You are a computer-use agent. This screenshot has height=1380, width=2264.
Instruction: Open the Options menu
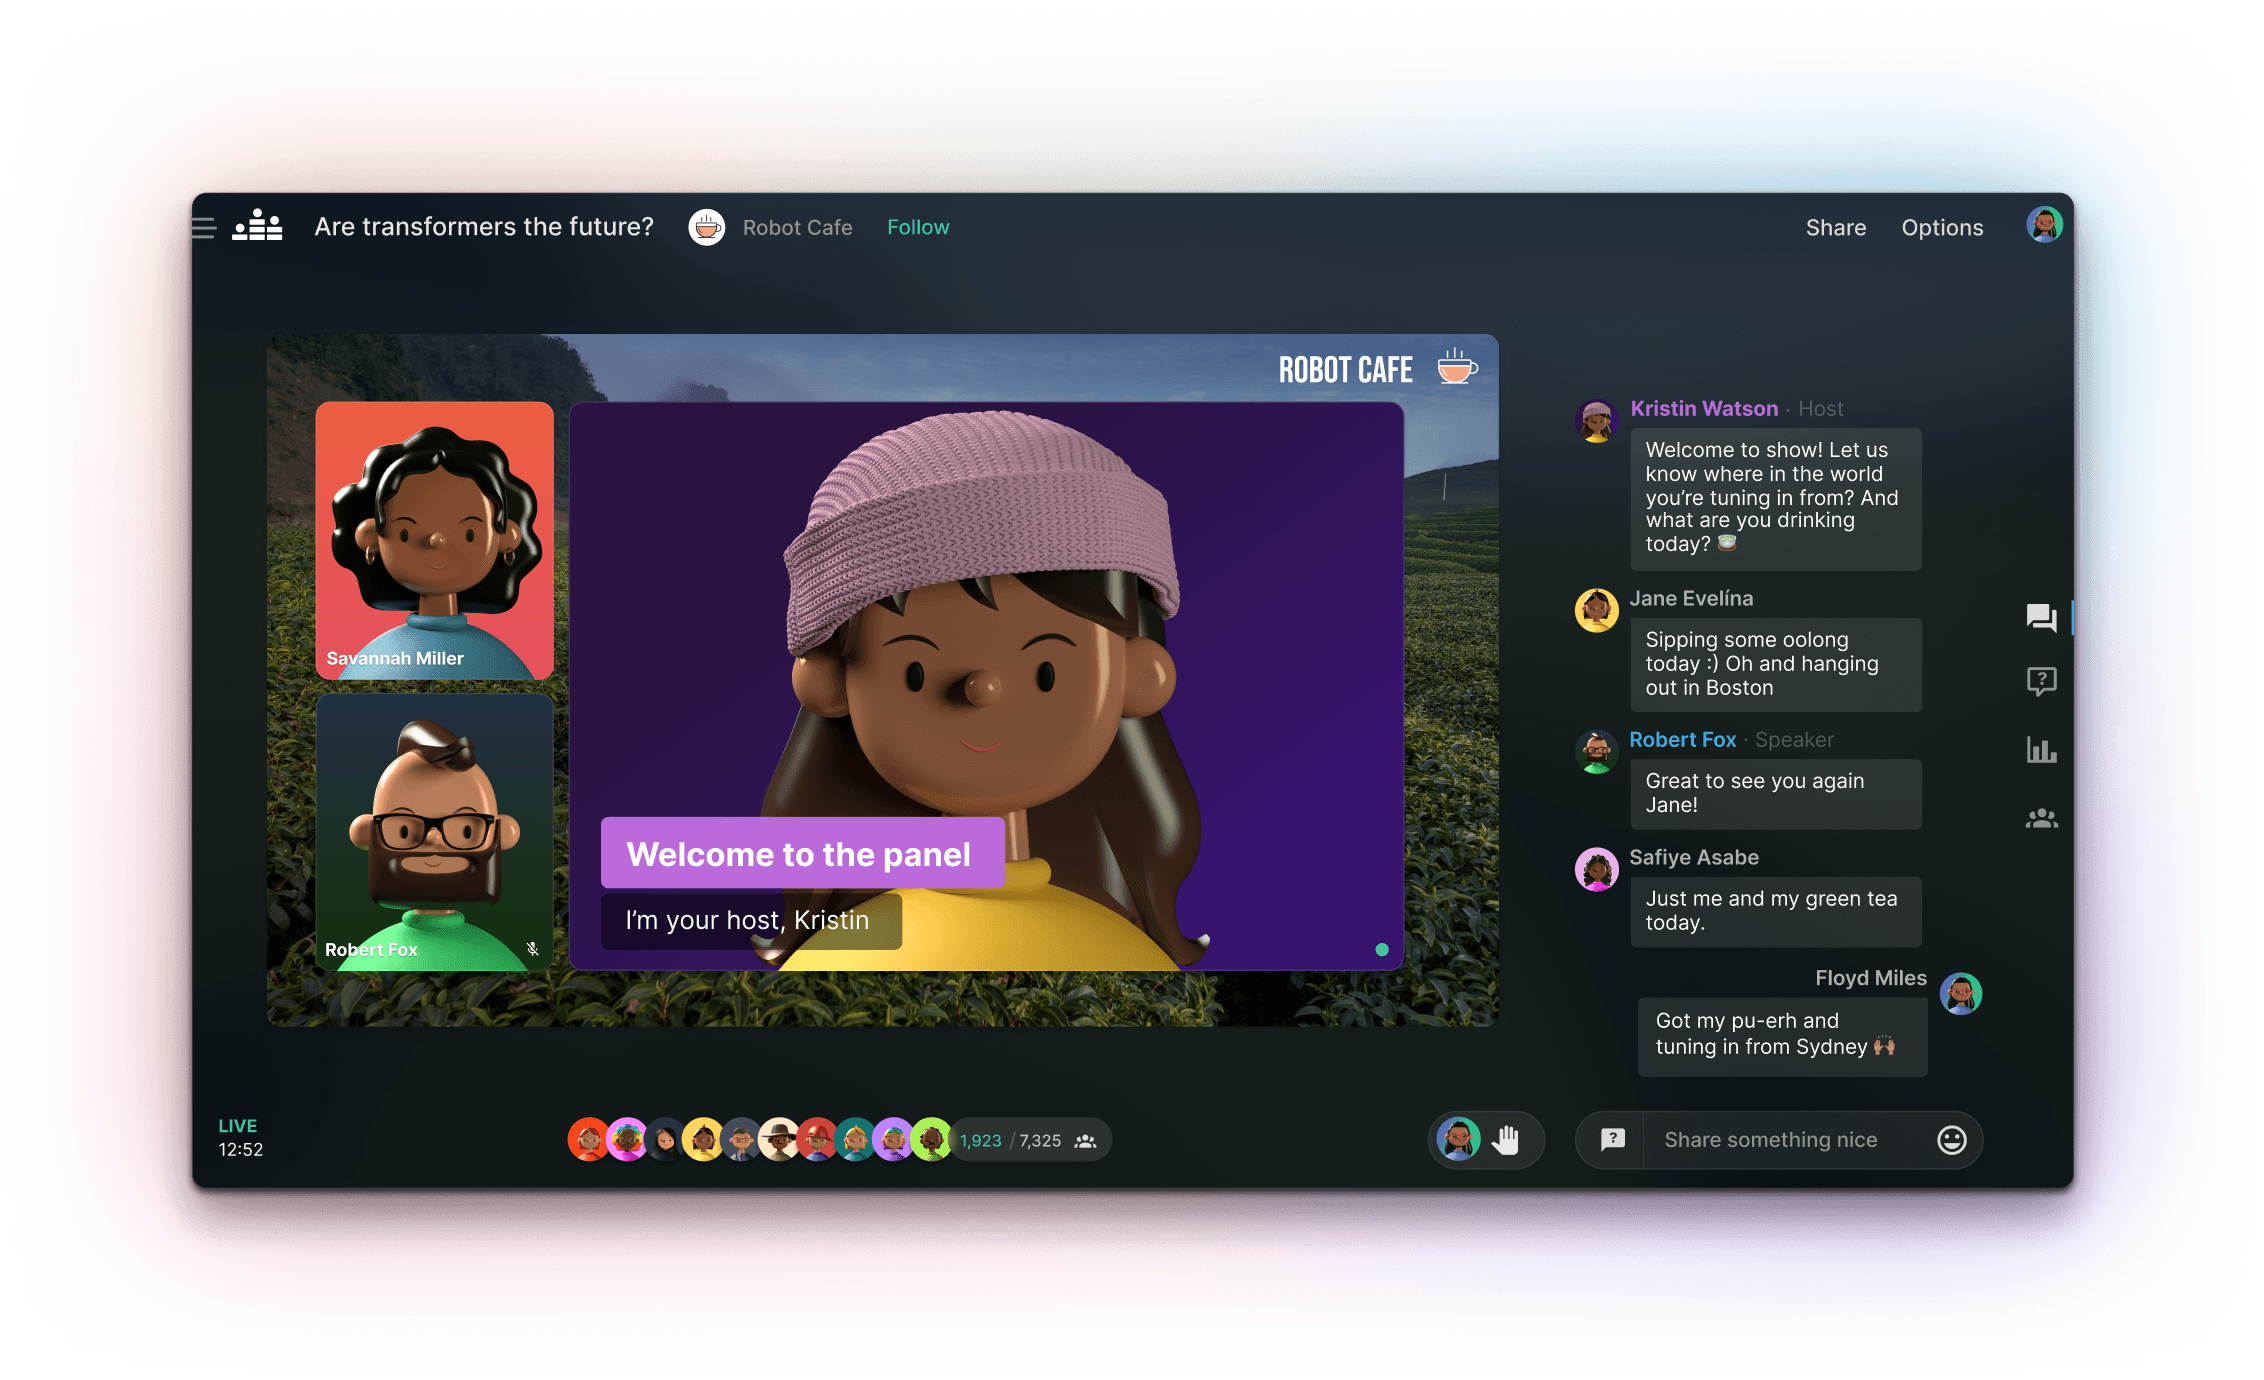pyautogui.click(x=1941, y=228)
